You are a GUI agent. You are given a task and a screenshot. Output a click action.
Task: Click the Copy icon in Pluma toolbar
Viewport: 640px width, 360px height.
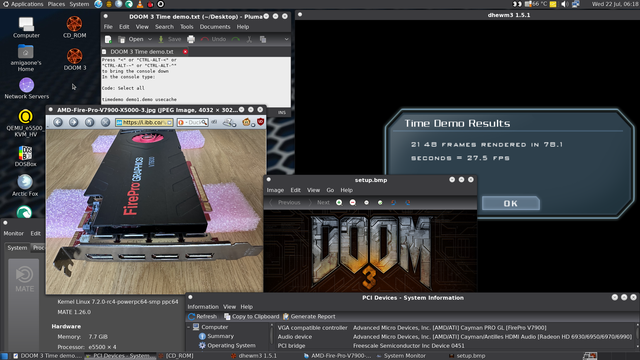point(263,39)
